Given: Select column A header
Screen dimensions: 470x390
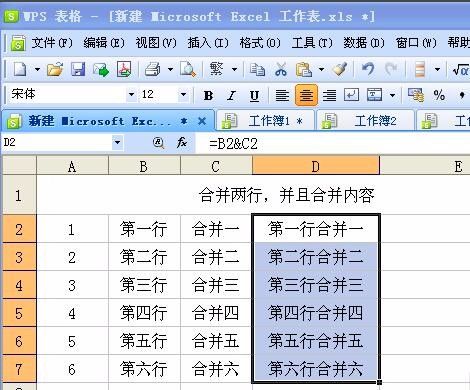Looking at the screenshot, I should pyautogui.click(x=72, y=166).
